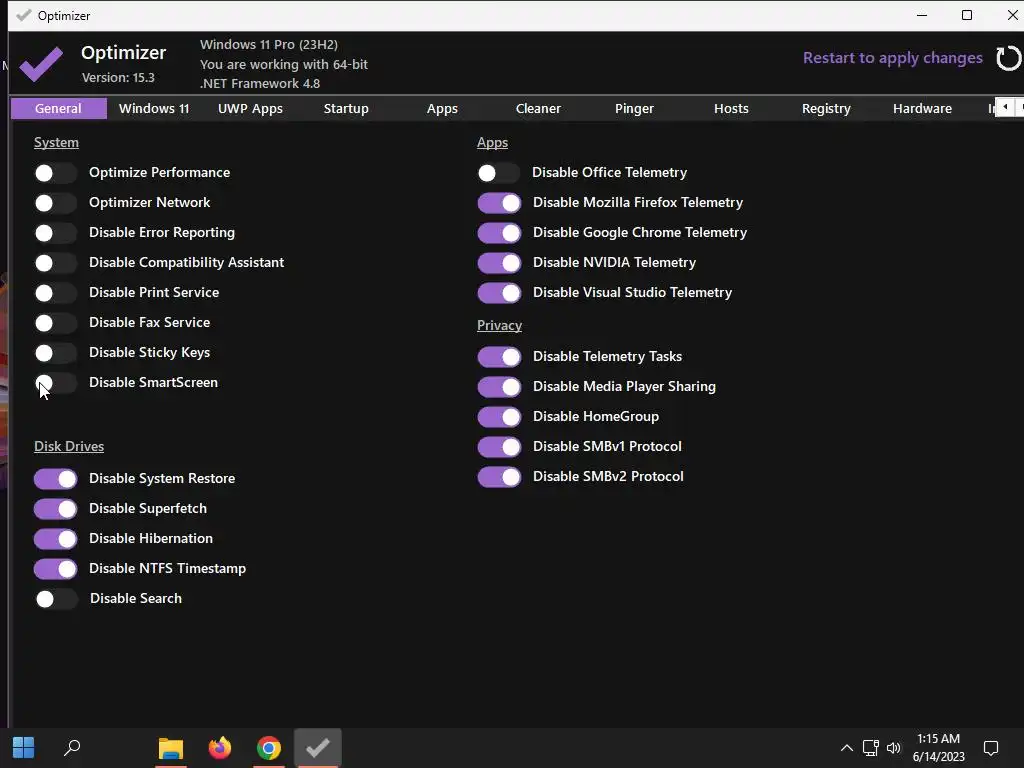Open the Windows Start menu
The width and height of the screenshot is (1024, 768).
coord(24,748)
